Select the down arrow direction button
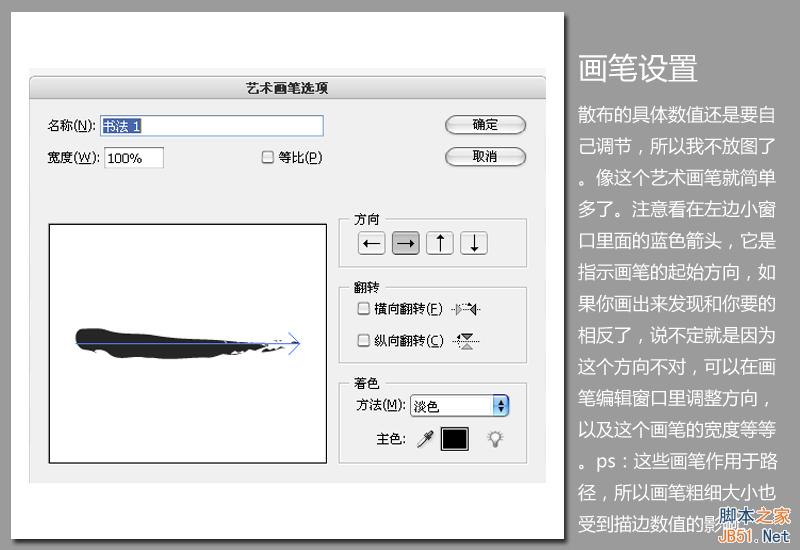 (474, 243)
